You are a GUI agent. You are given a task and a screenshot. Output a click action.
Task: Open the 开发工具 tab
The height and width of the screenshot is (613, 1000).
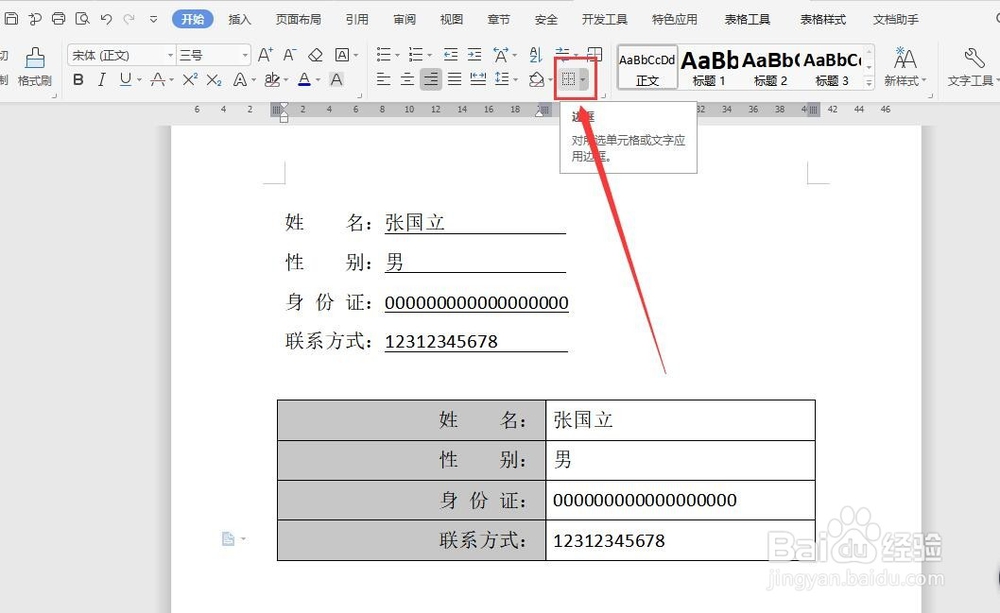605,19
